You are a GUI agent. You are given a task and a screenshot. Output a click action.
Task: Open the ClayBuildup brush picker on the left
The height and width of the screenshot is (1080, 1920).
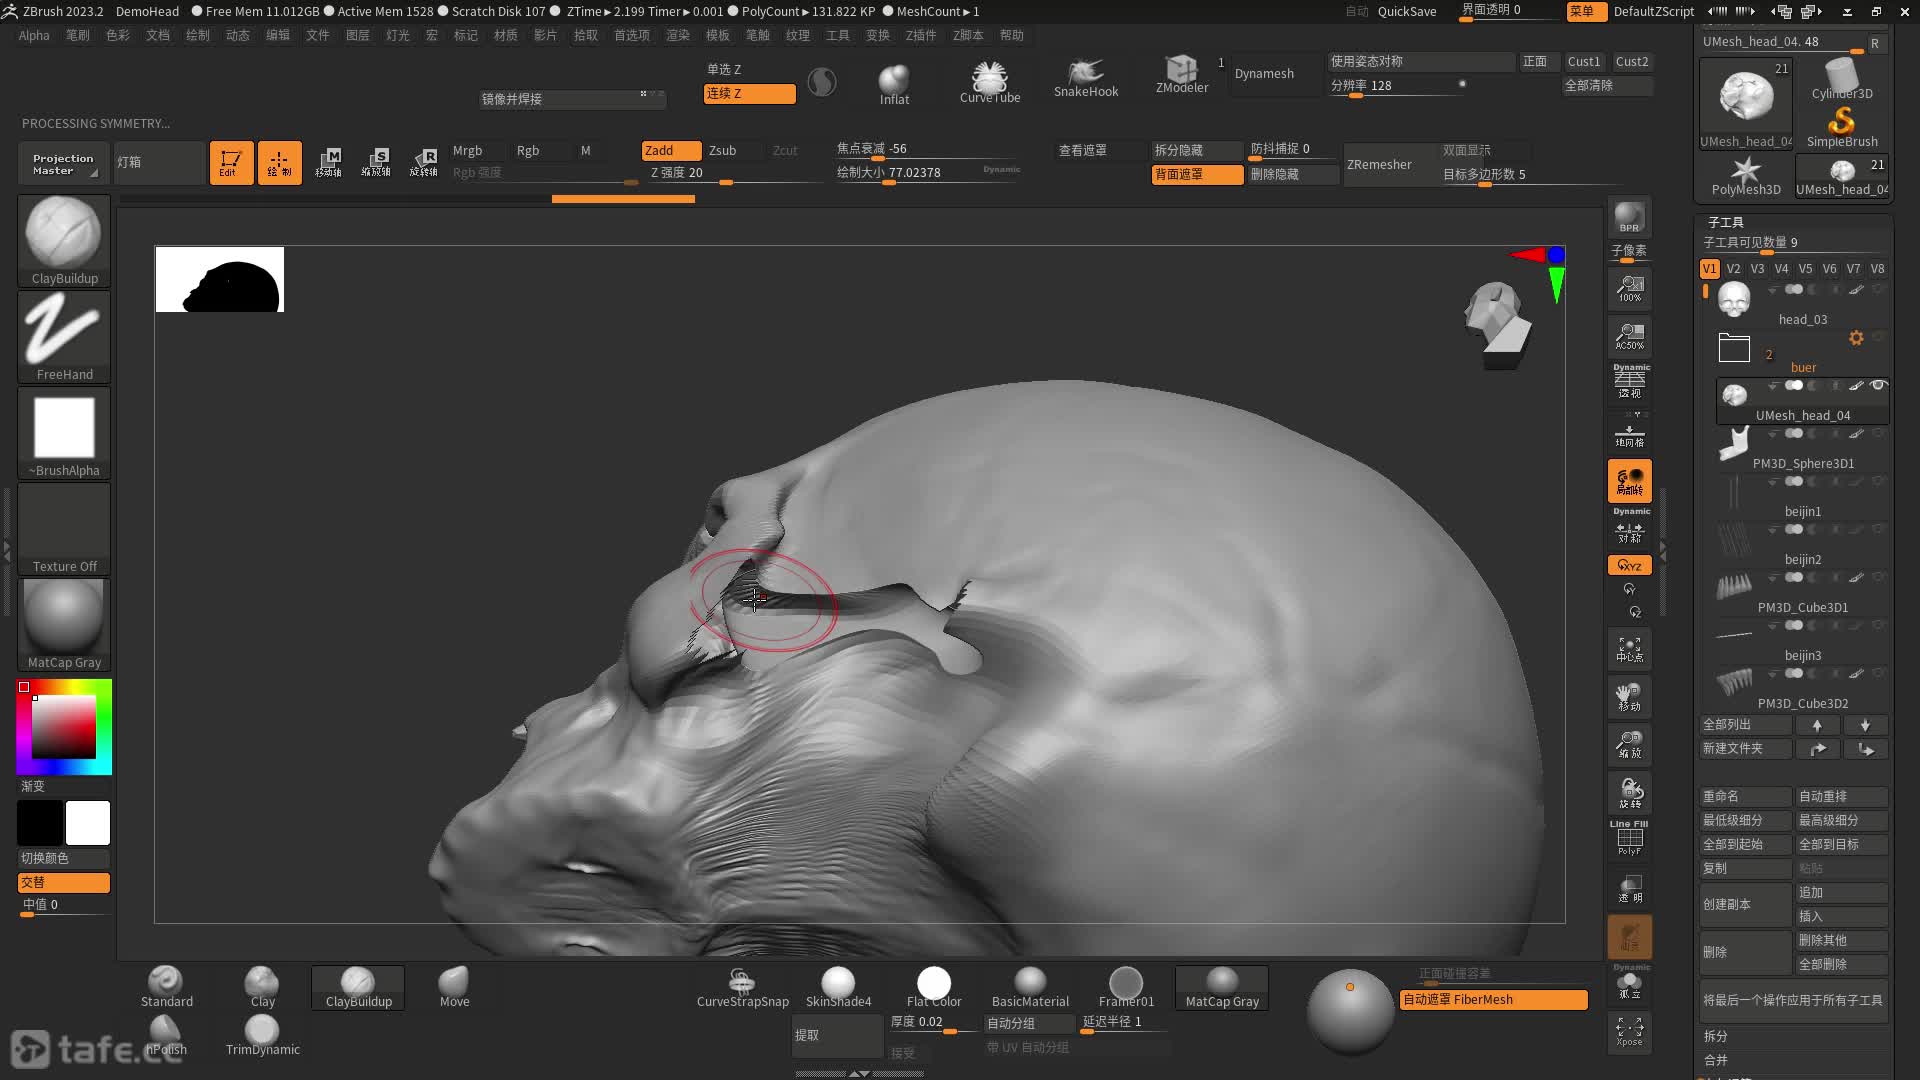pos(64,241)
